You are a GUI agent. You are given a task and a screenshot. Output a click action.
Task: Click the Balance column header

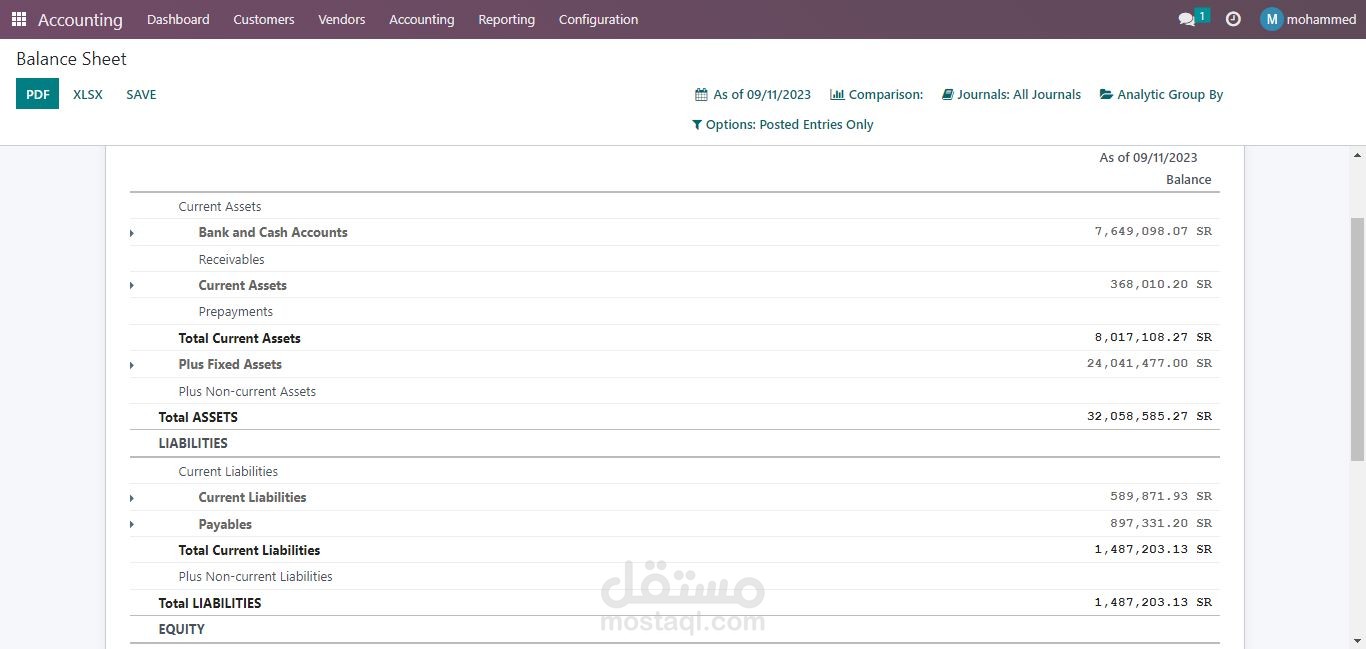click(1188, 179)
